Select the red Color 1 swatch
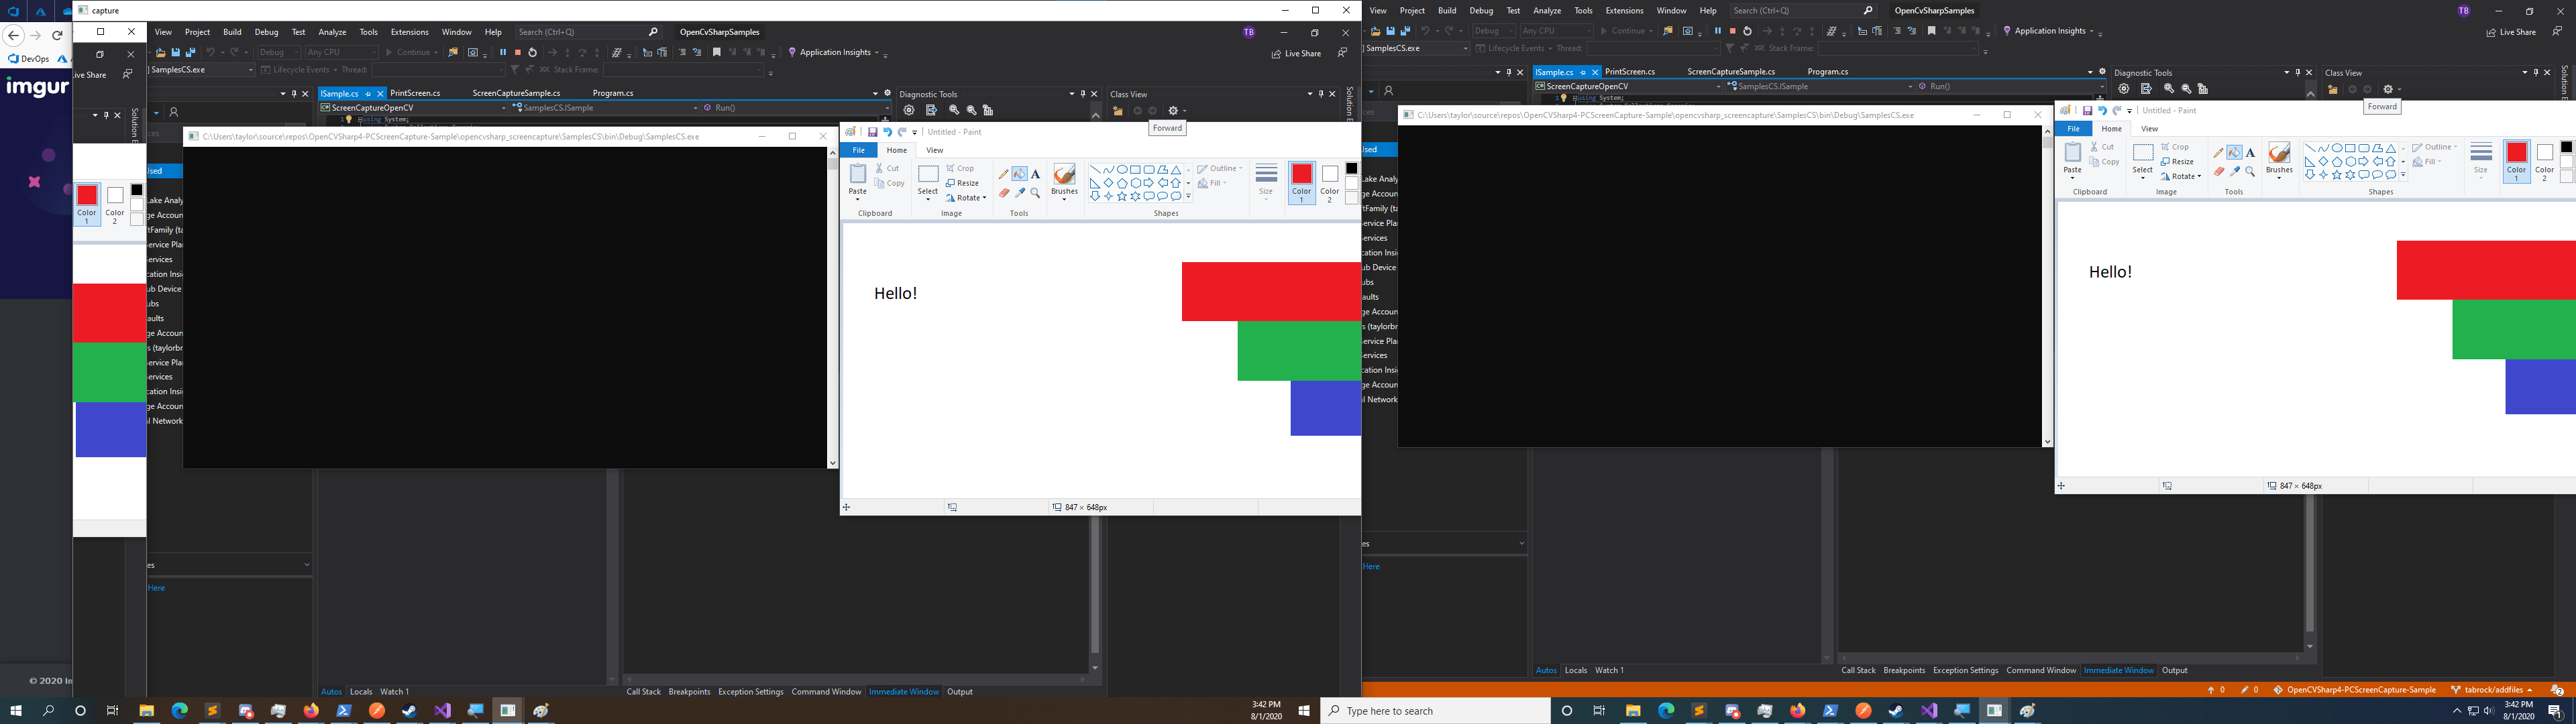Screen dimensions: 2576x724 click(1301, 172)
